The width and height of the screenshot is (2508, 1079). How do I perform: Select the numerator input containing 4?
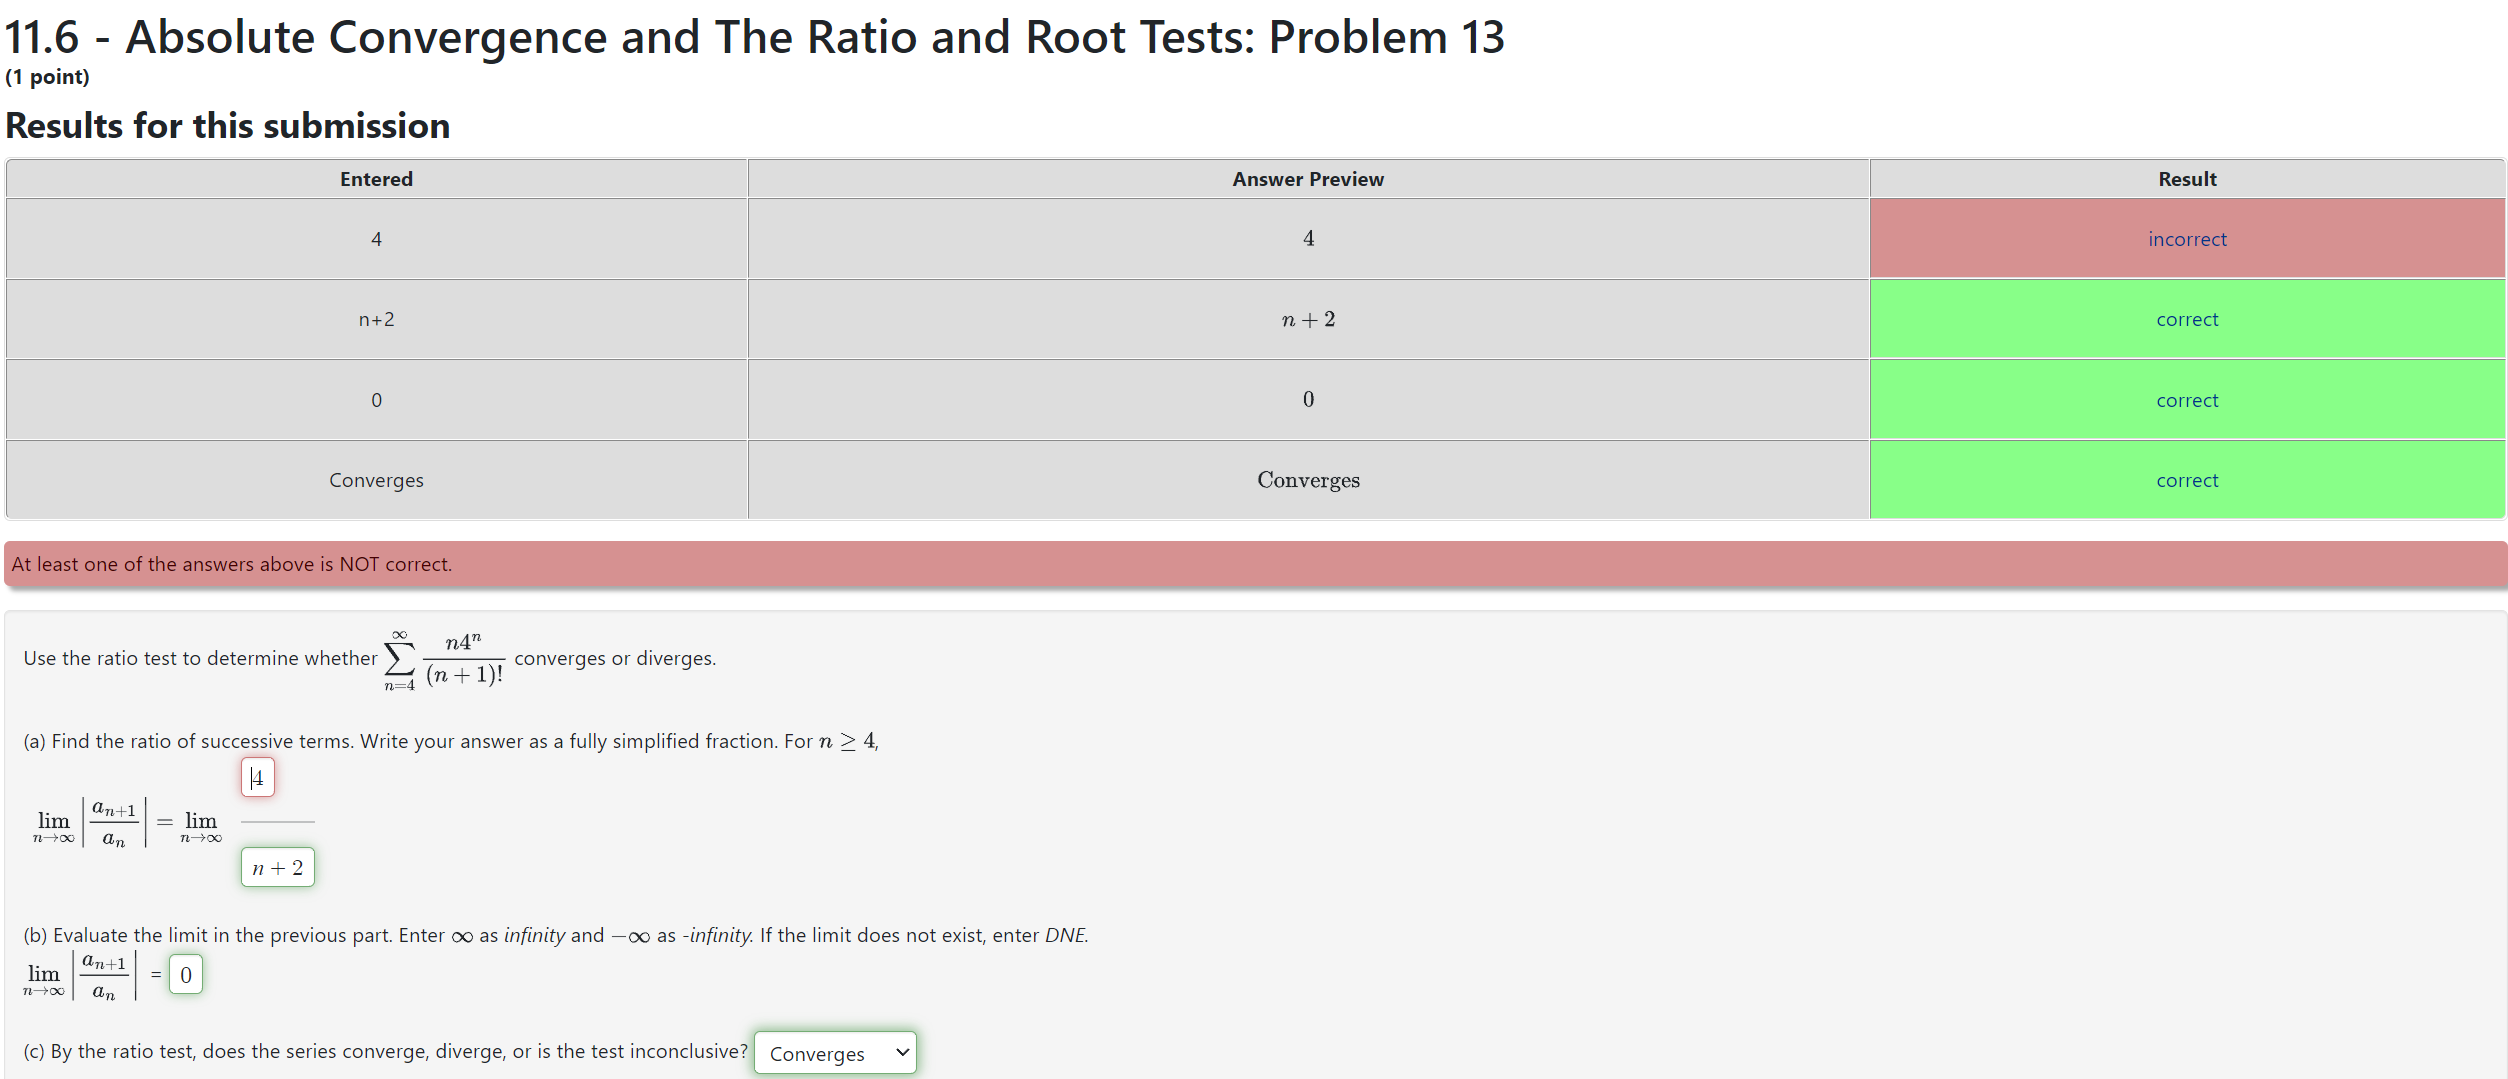[x=258, y=777]
